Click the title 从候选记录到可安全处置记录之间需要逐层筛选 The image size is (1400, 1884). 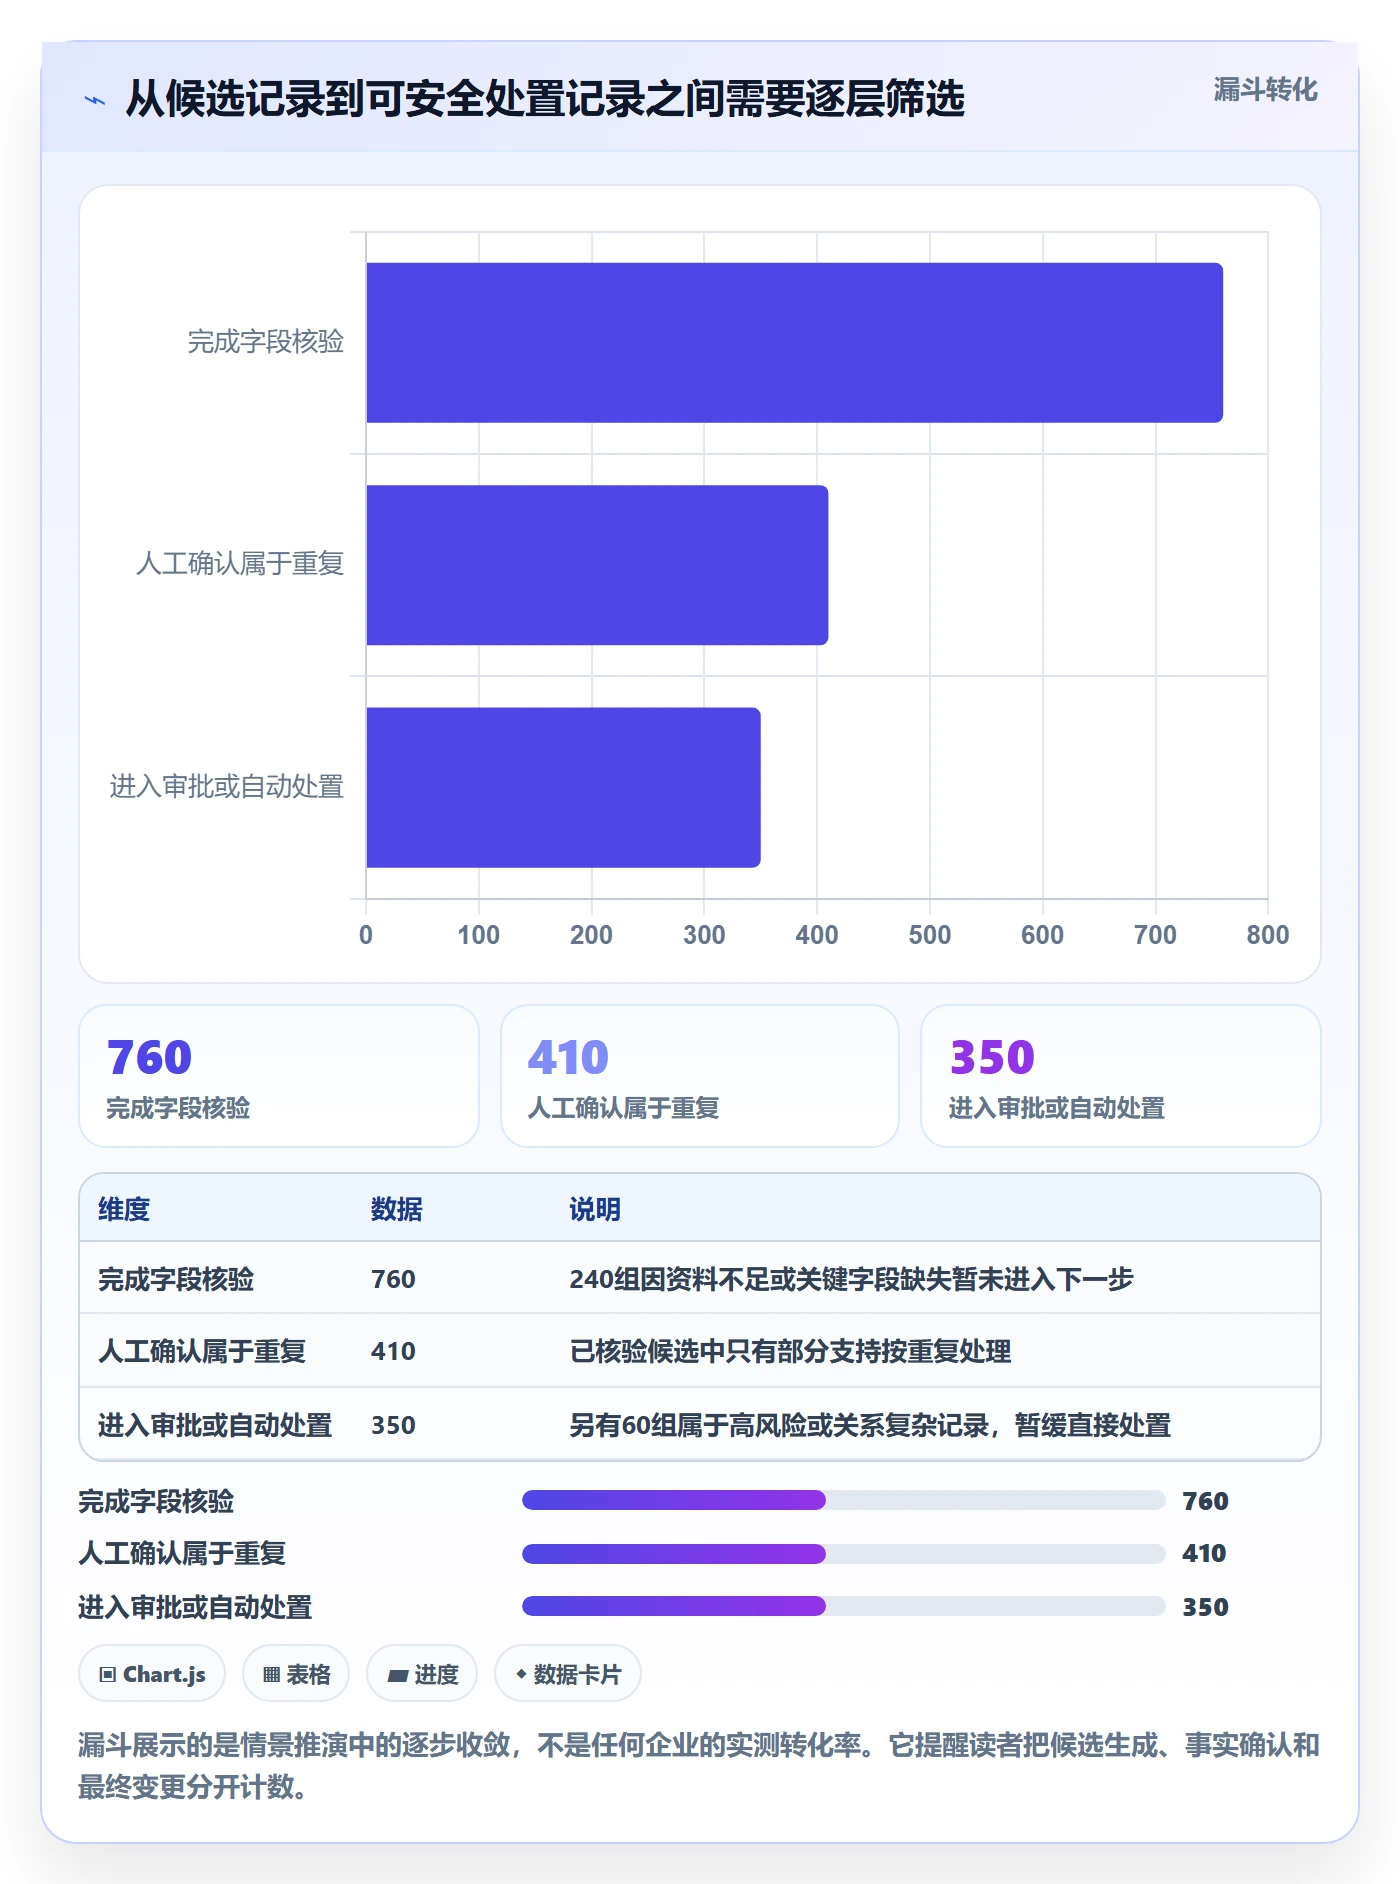(x=545, y=99)
